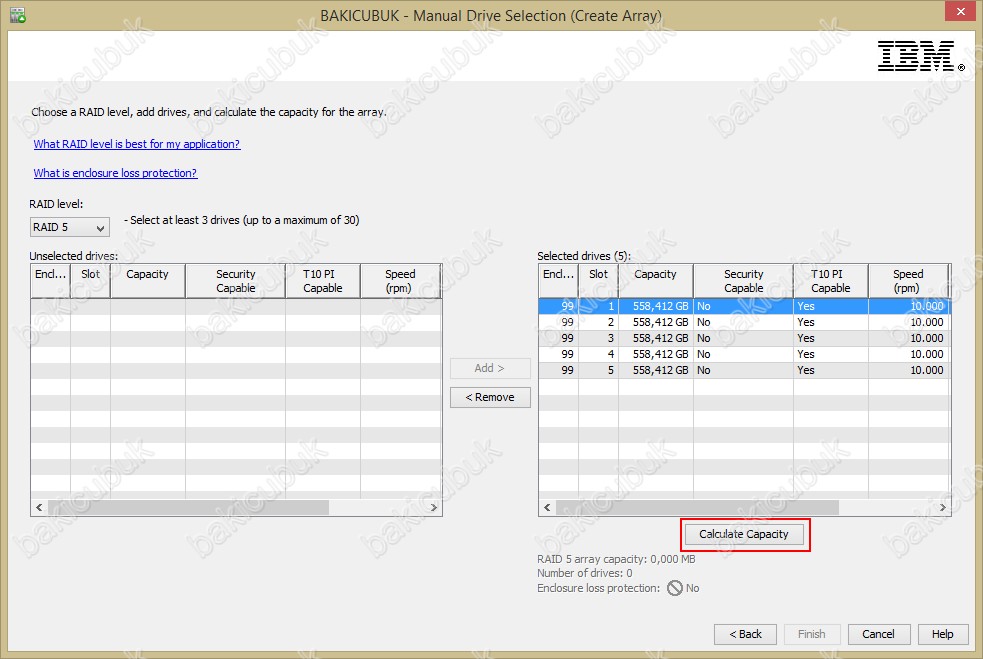Click right scroll arrow of unselected drives list

433,507
